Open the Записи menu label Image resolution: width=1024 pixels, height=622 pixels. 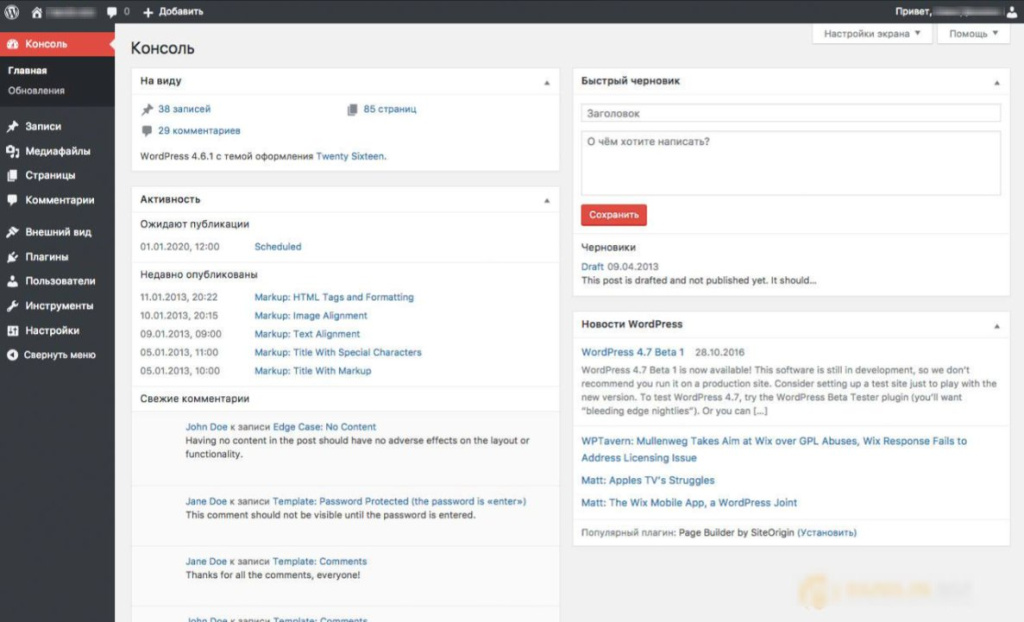click(x=43, y=126)
